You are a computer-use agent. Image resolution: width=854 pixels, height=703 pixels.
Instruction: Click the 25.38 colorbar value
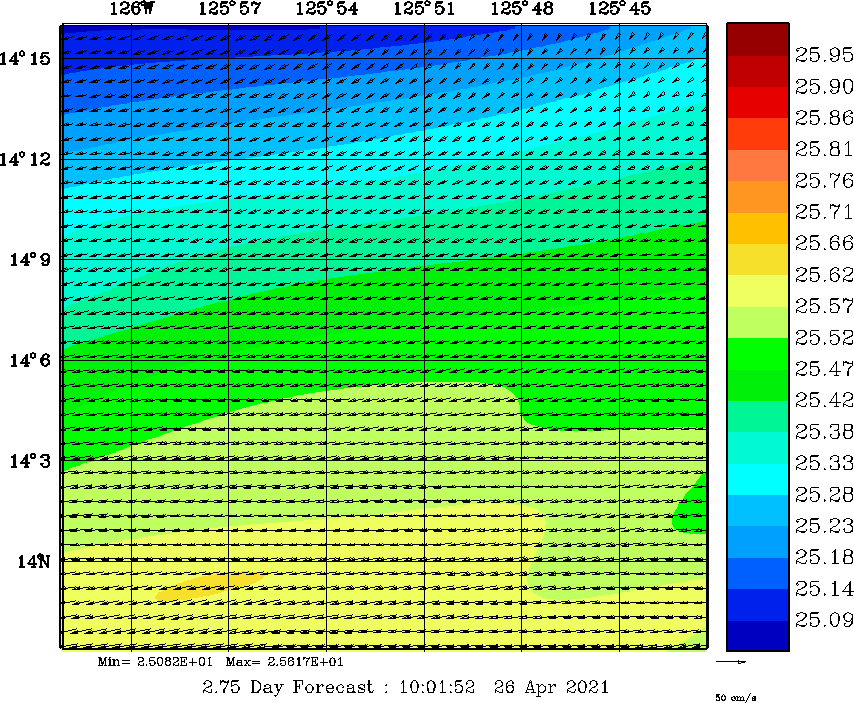point(824,431)
